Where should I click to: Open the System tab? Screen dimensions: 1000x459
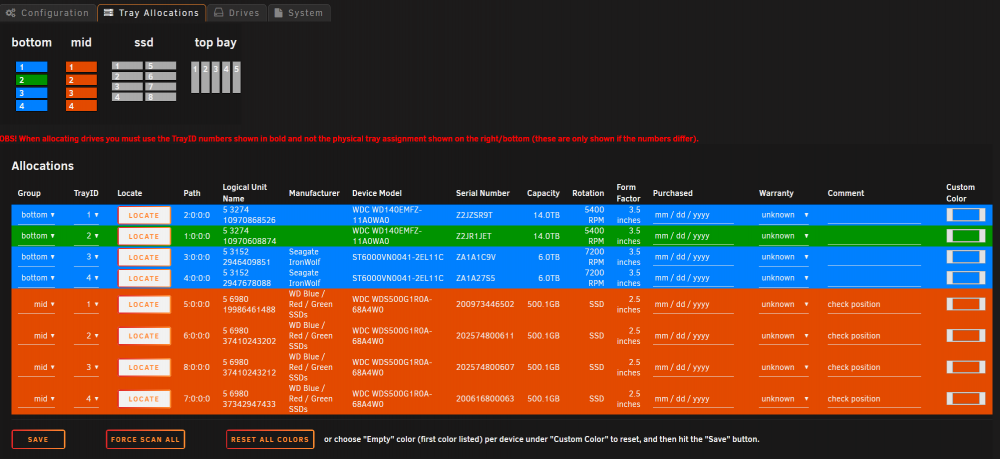pos(299,13)
